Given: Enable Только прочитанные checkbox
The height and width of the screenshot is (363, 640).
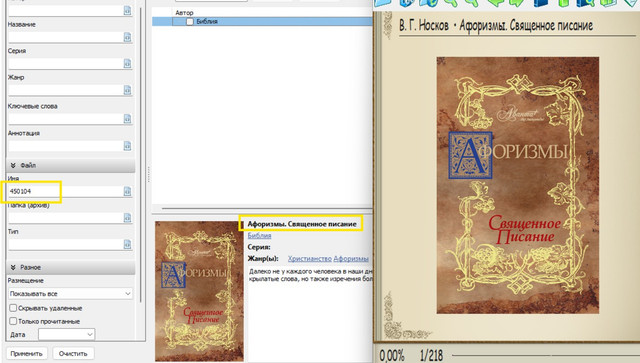Looking at the screenshot, I should (13, 321).
